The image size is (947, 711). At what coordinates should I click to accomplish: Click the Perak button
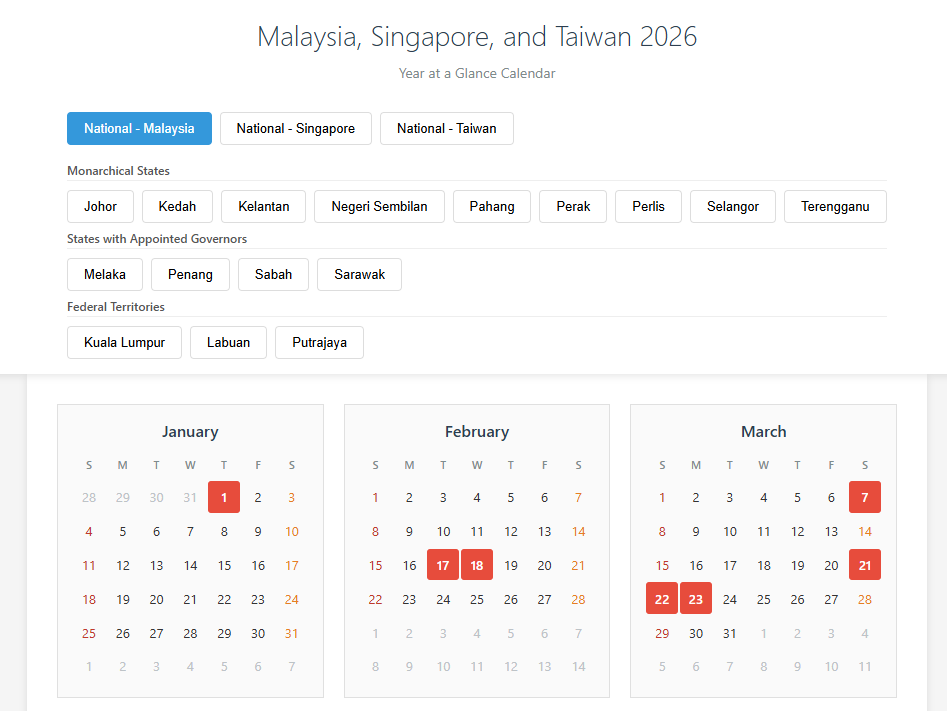572,206
